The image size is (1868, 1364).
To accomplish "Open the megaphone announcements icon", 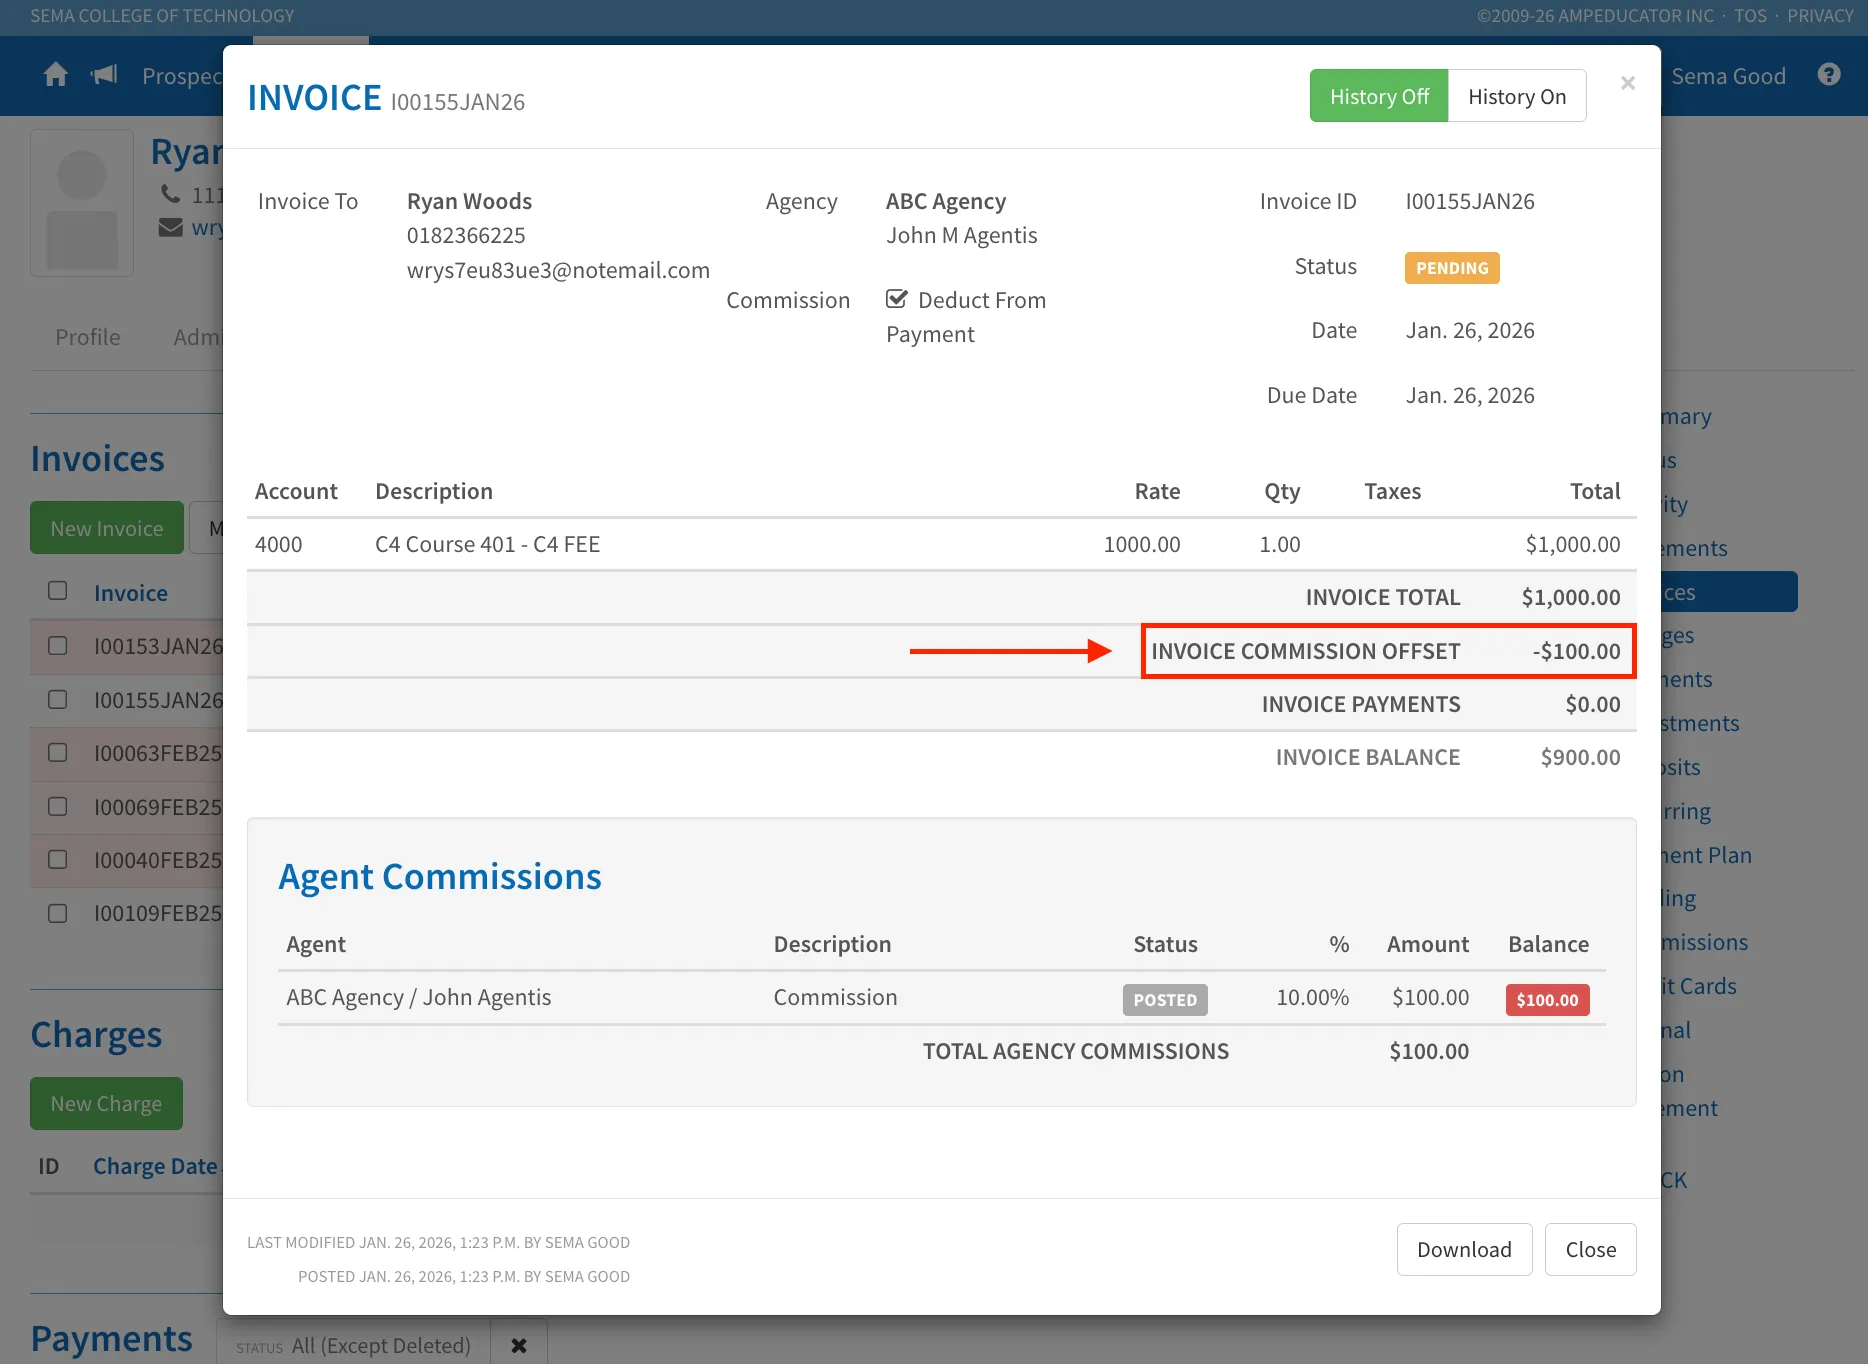I will click(104, 75).
